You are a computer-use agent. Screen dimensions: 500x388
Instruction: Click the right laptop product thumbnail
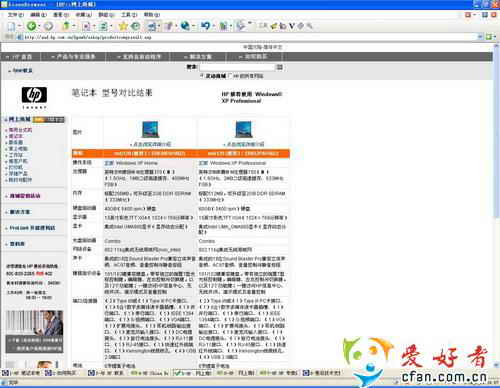tap(243, 129)
